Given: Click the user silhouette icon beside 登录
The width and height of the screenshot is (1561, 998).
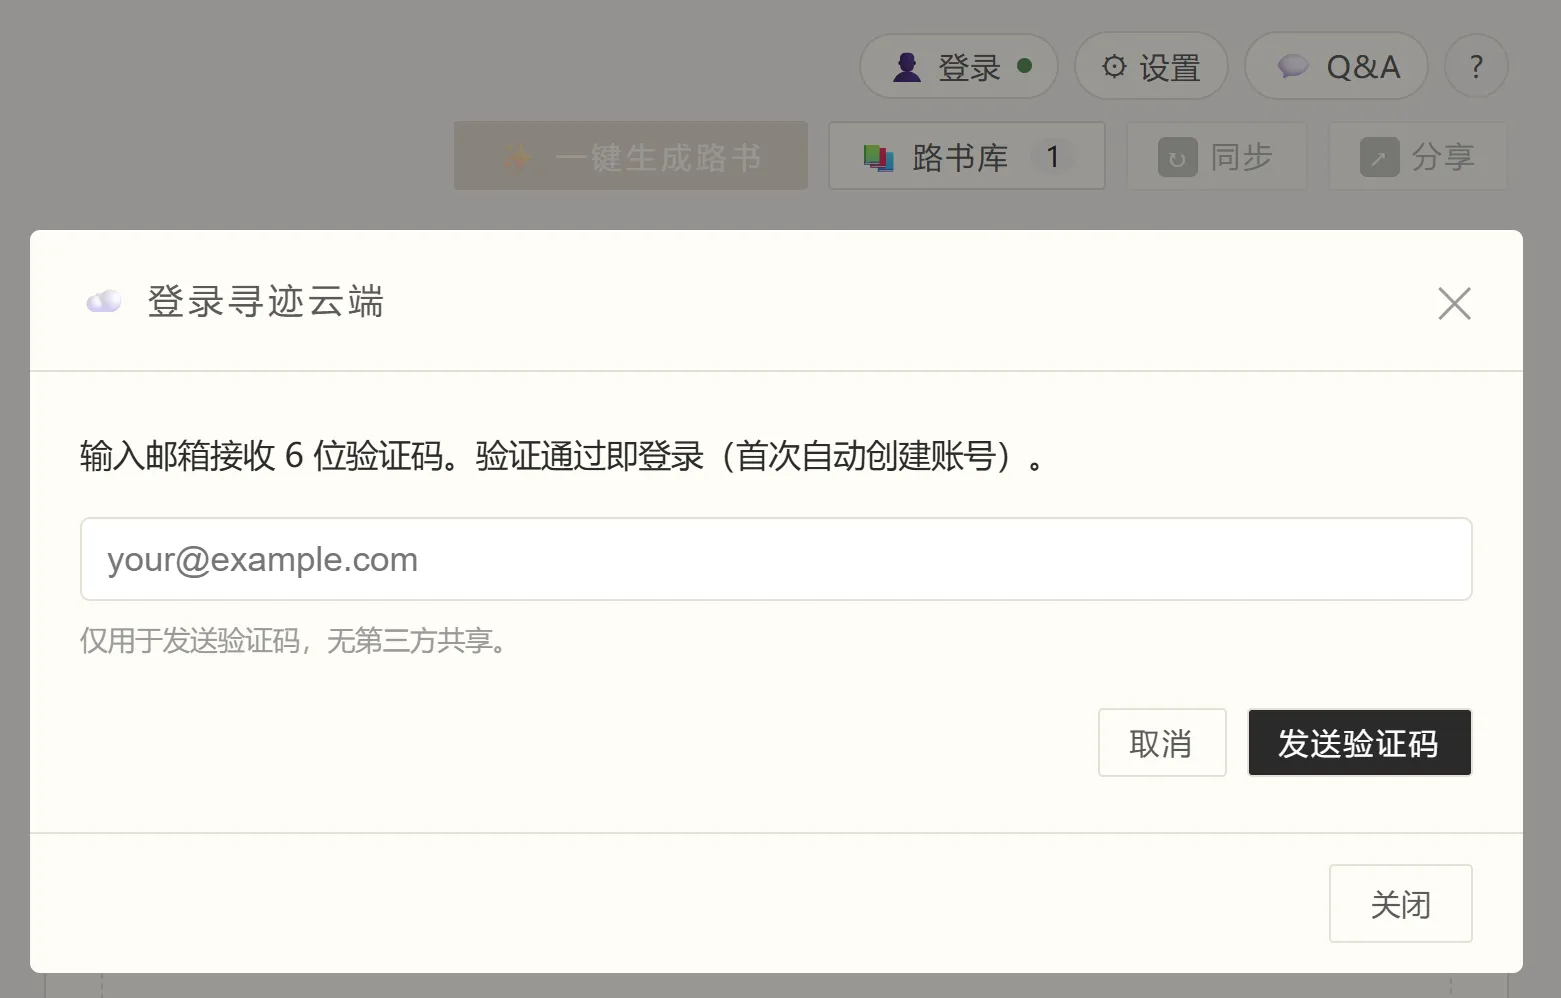Looking at the screenshot, I should tap(907, 67).
